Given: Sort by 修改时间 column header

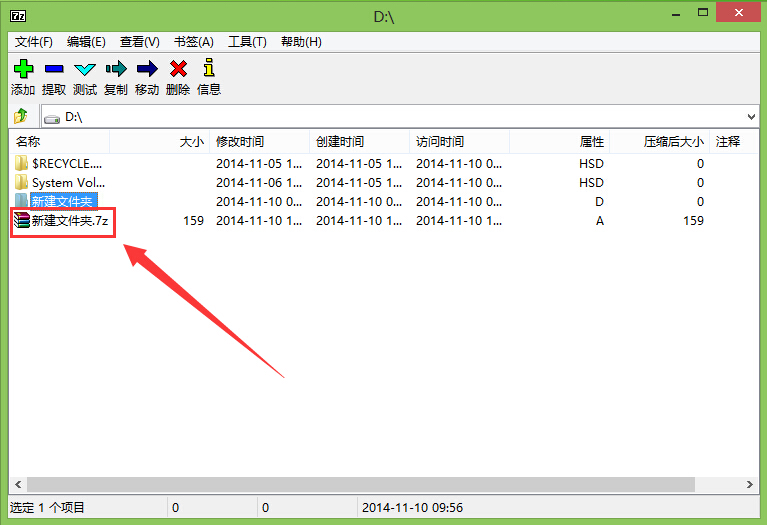Looking at the screenshot, I should point(259,141).
